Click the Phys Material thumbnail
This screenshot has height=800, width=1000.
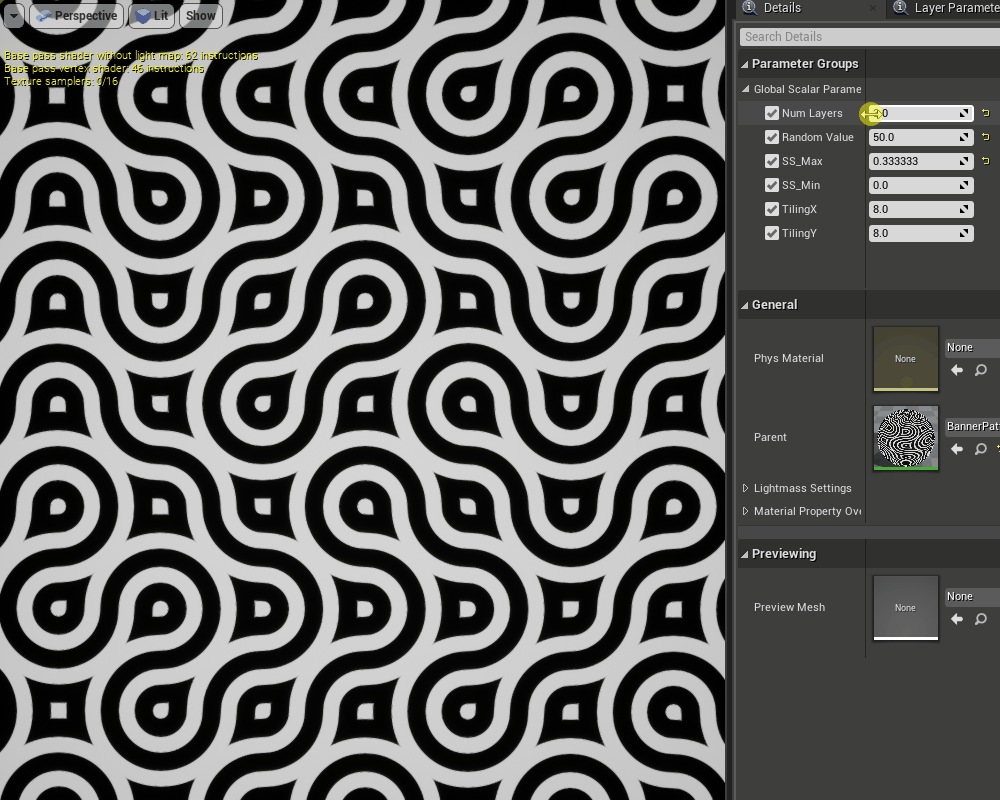[x=906, y=359]
